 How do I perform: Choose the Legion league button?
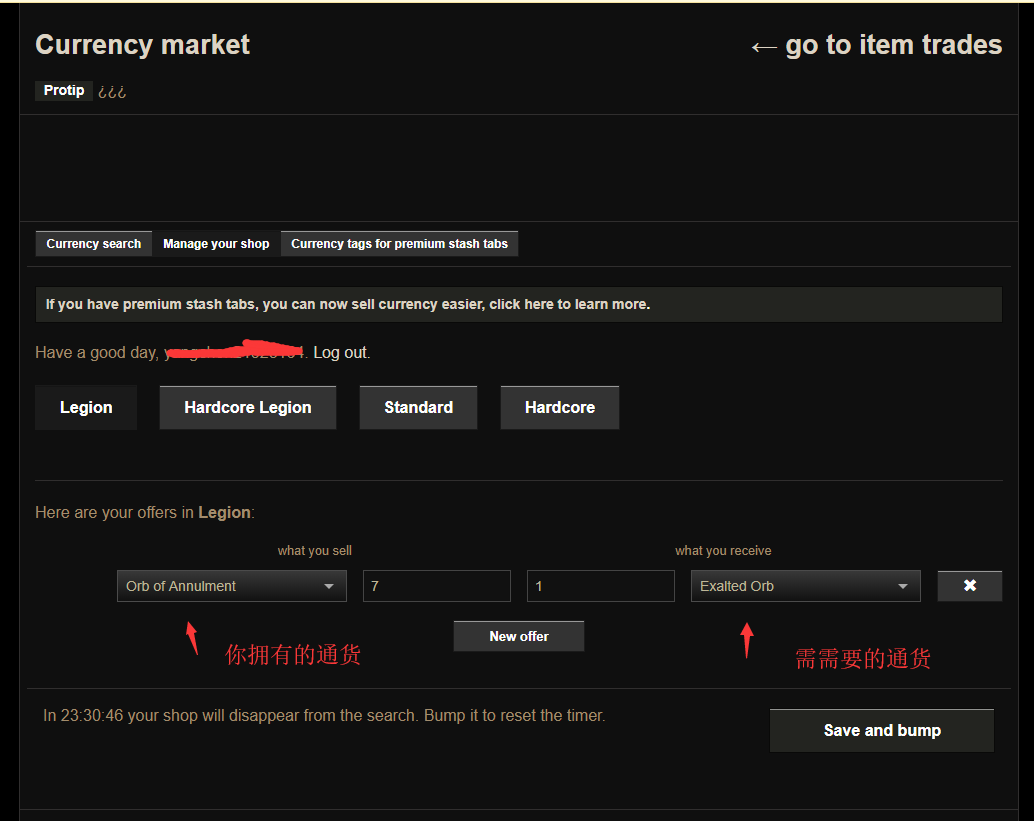[x=86, y=408]
